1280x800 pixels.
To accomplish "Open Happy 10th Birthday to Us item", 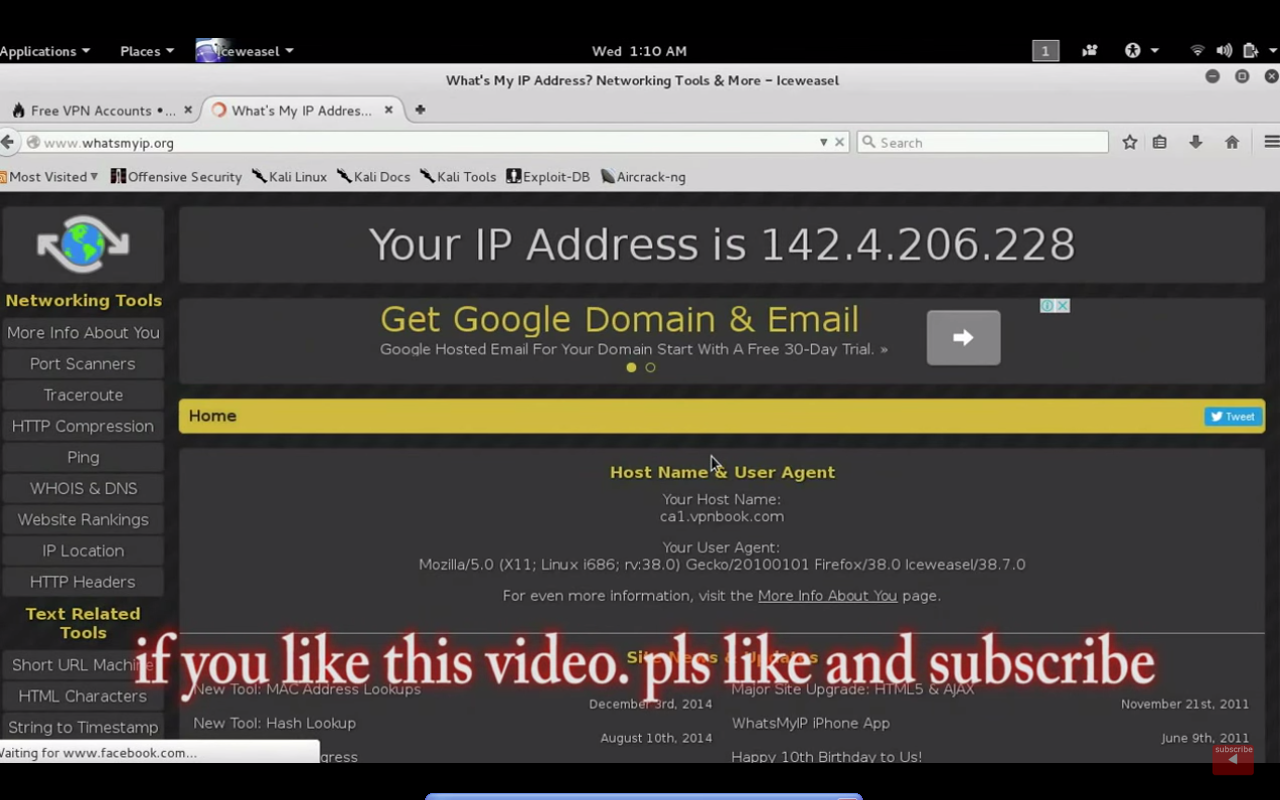I will click(826, 757).
